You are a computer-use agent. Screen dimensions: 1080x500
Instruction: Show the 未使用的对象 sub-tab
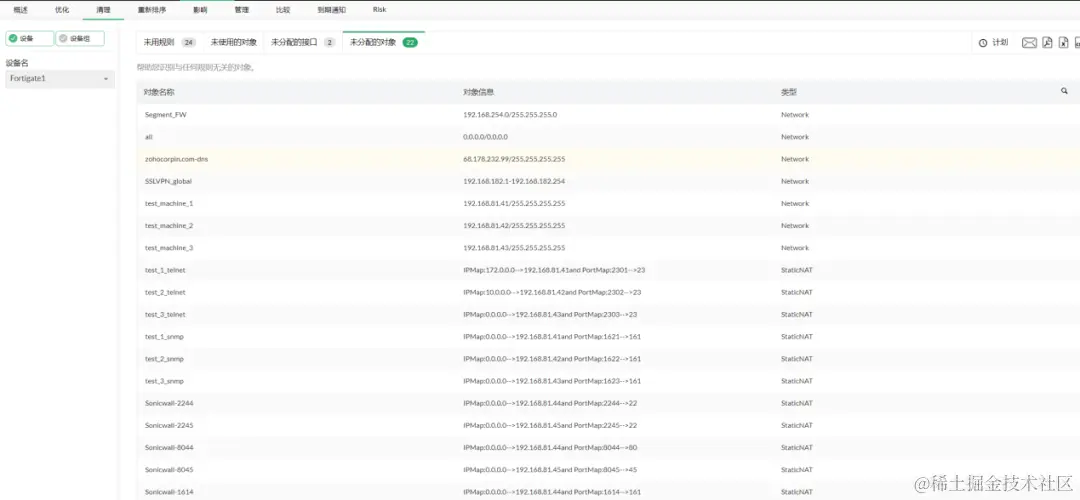pyautogui.click(x=233, y=43)
